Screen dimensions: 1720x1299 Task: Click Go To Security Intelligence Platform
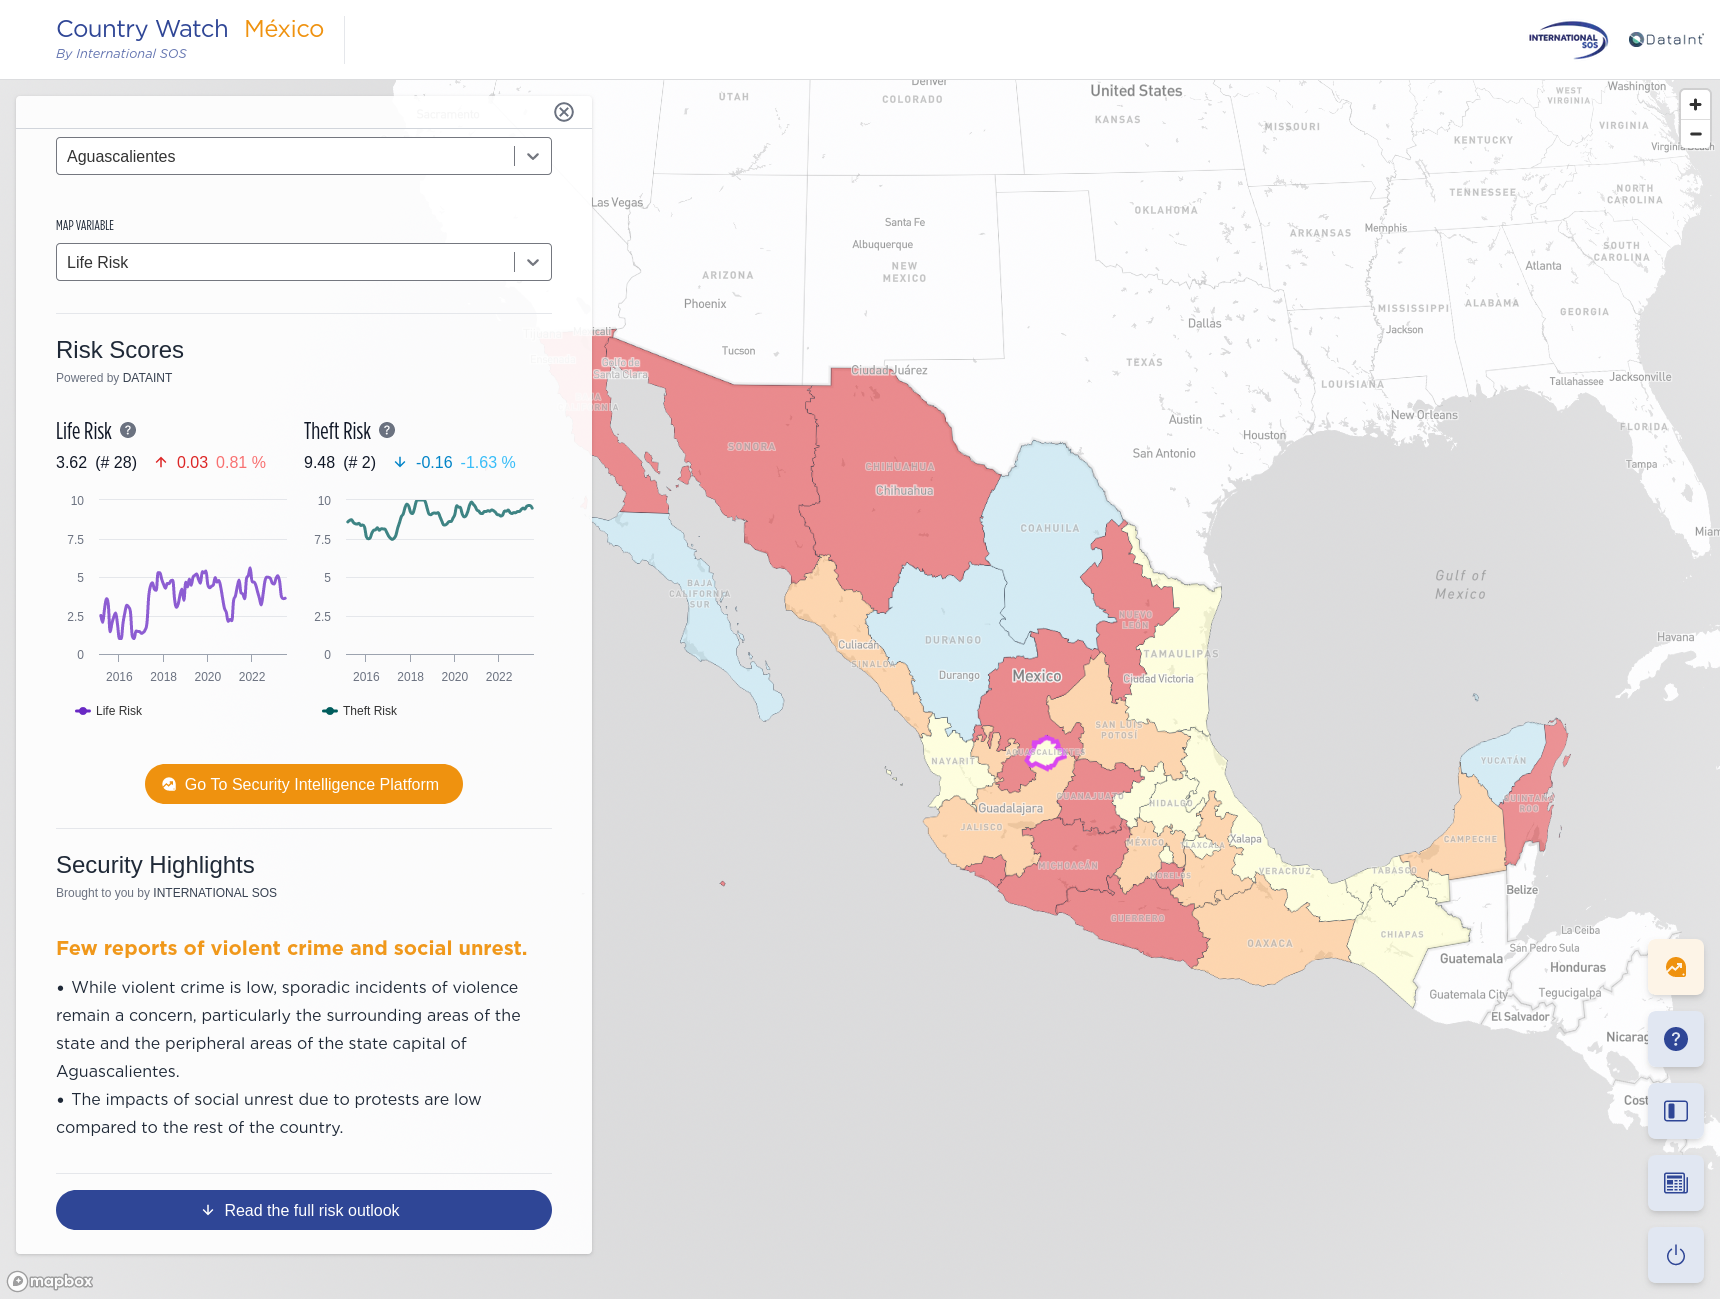[x=303, y=784]
